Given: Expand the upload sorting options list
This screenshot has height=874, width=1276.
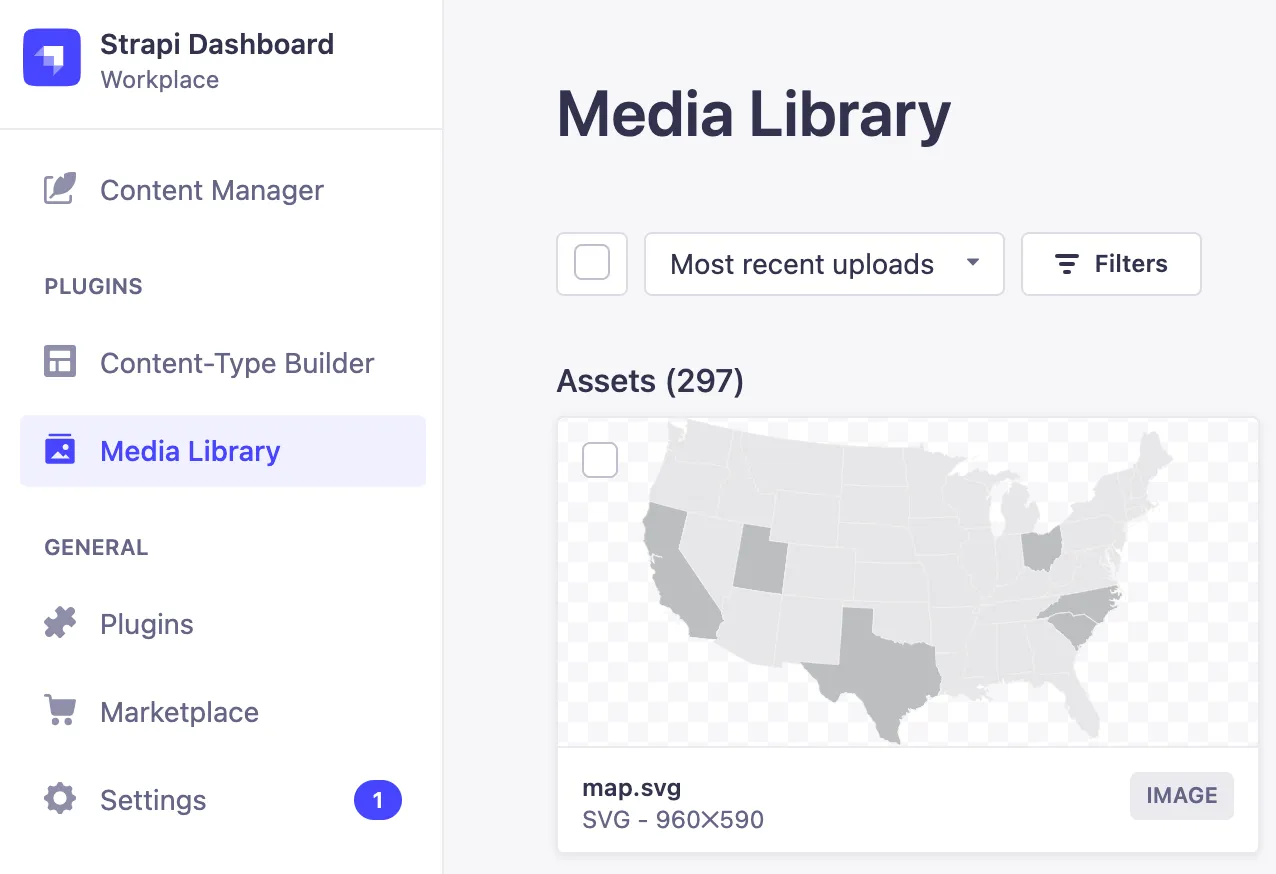Looking at the screenshot, I should [823, 264].
